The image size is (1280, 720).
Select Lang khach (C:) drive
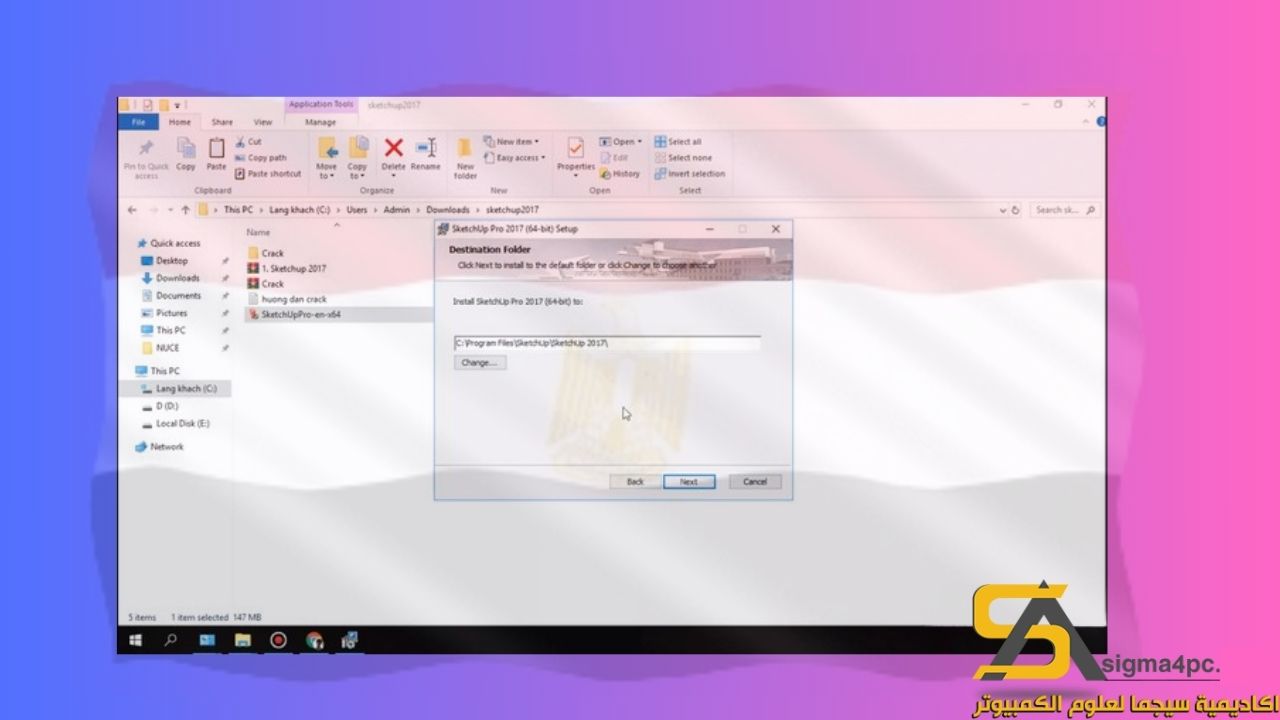tap(178, 388)
